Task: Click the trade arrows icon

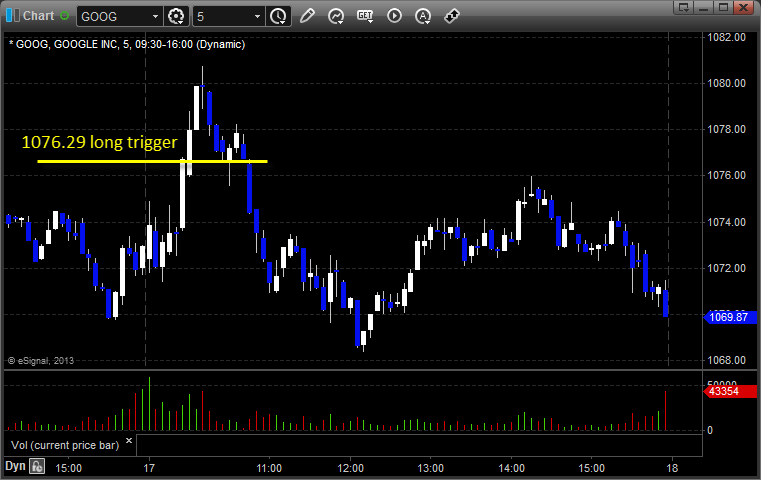Action: tap(452, 16)
